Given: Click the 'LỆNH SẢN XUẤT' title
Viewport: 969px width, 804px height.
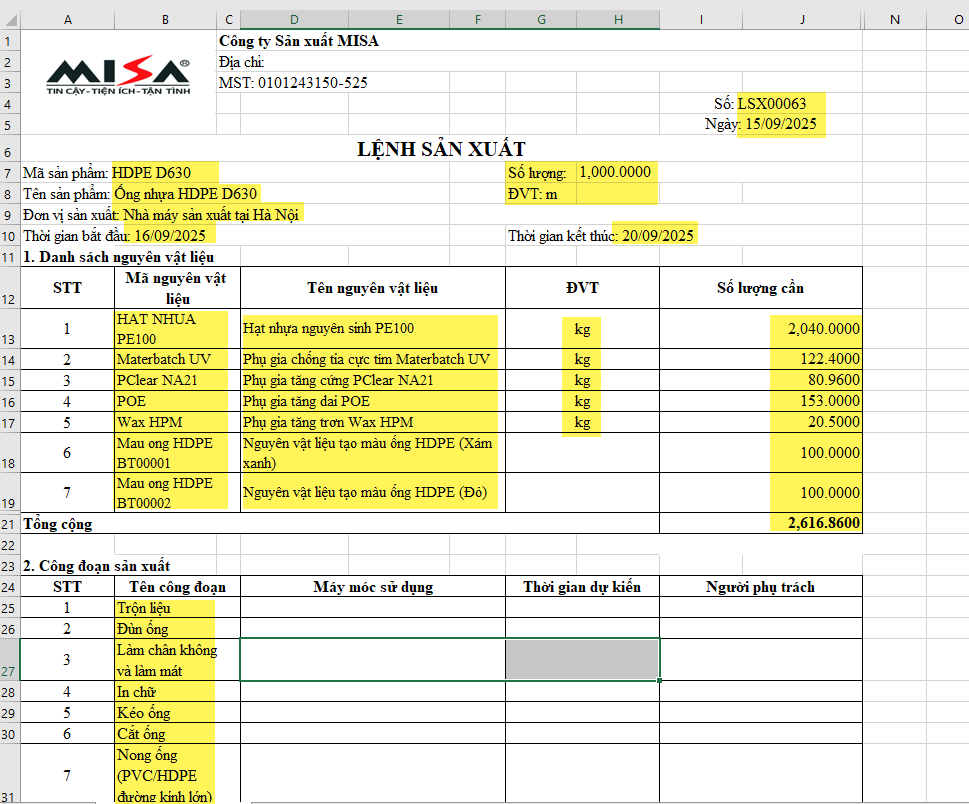Looking at the screenshot, I should pos(441,149).
